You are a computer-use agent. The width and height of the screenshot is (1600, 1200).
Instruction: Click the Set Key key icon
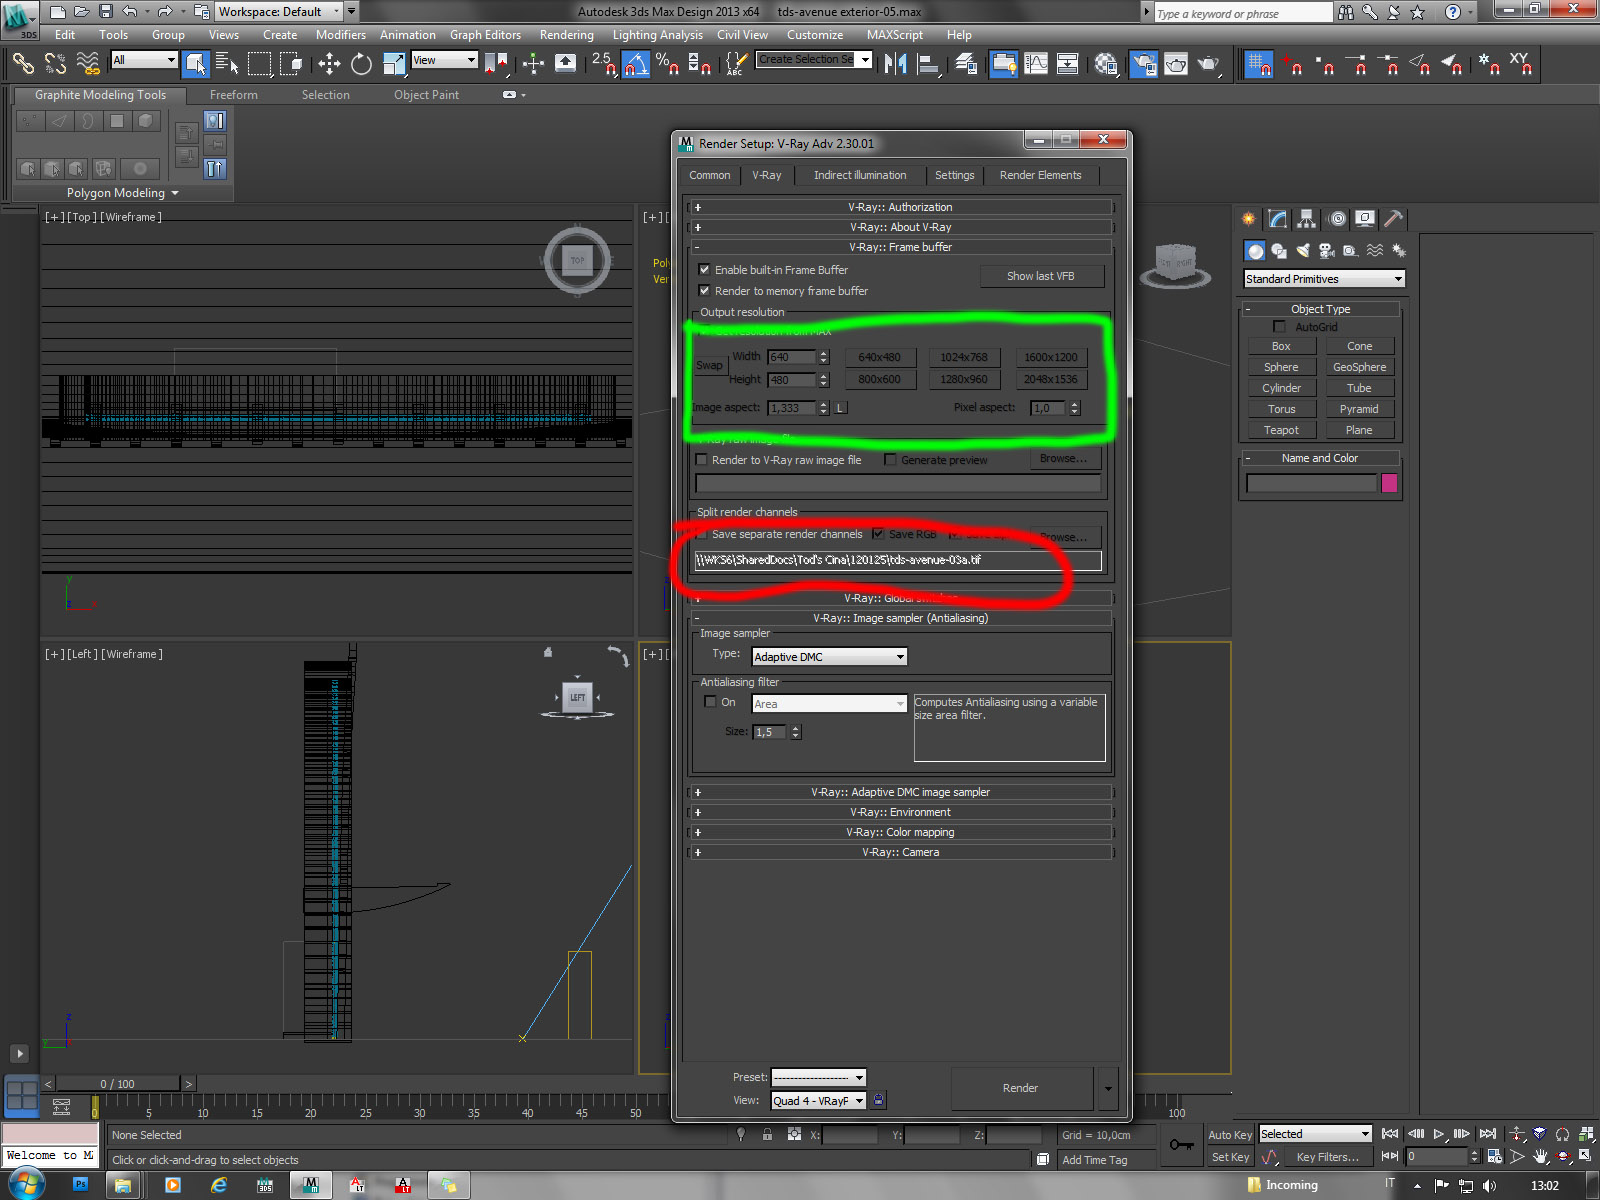tap(1181, 1145)
